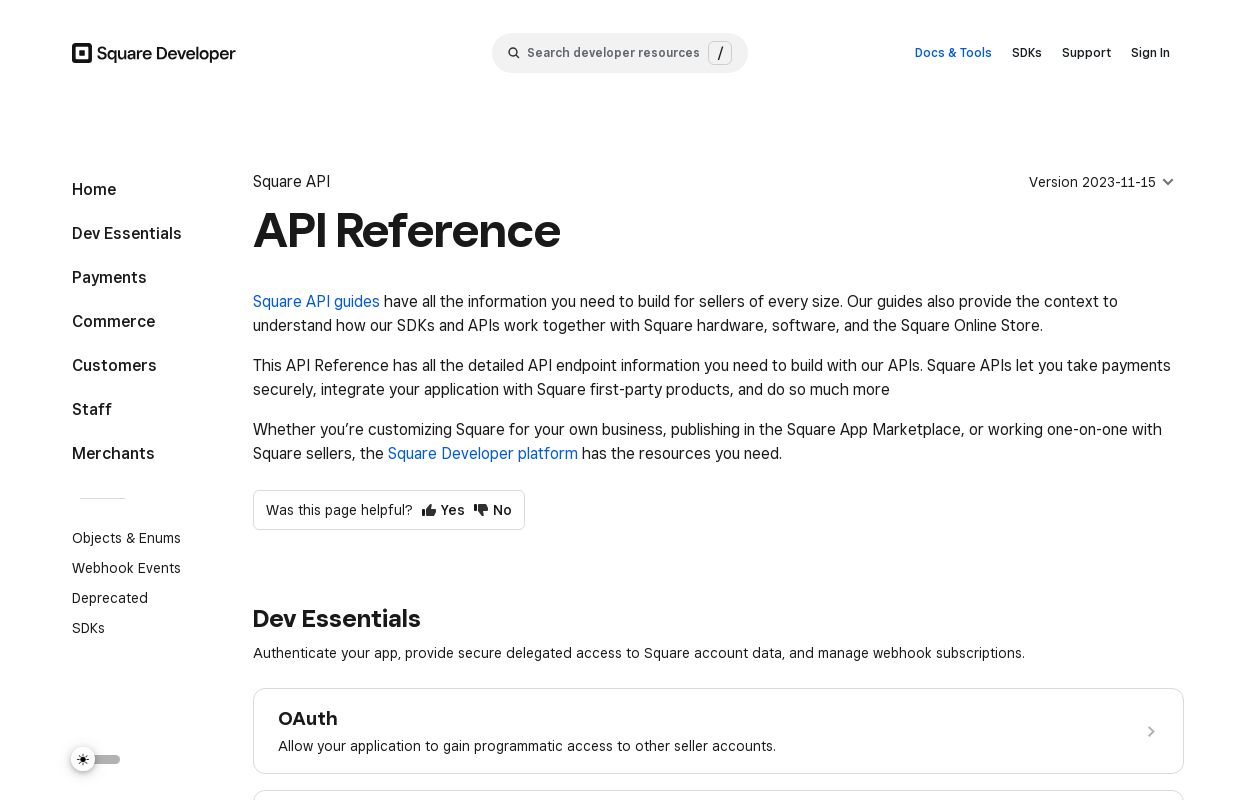Screen dimensions: 1240x800
Task: Open the Version 2023-11-15 dropdown
Action: click(x=1101, y=182)
